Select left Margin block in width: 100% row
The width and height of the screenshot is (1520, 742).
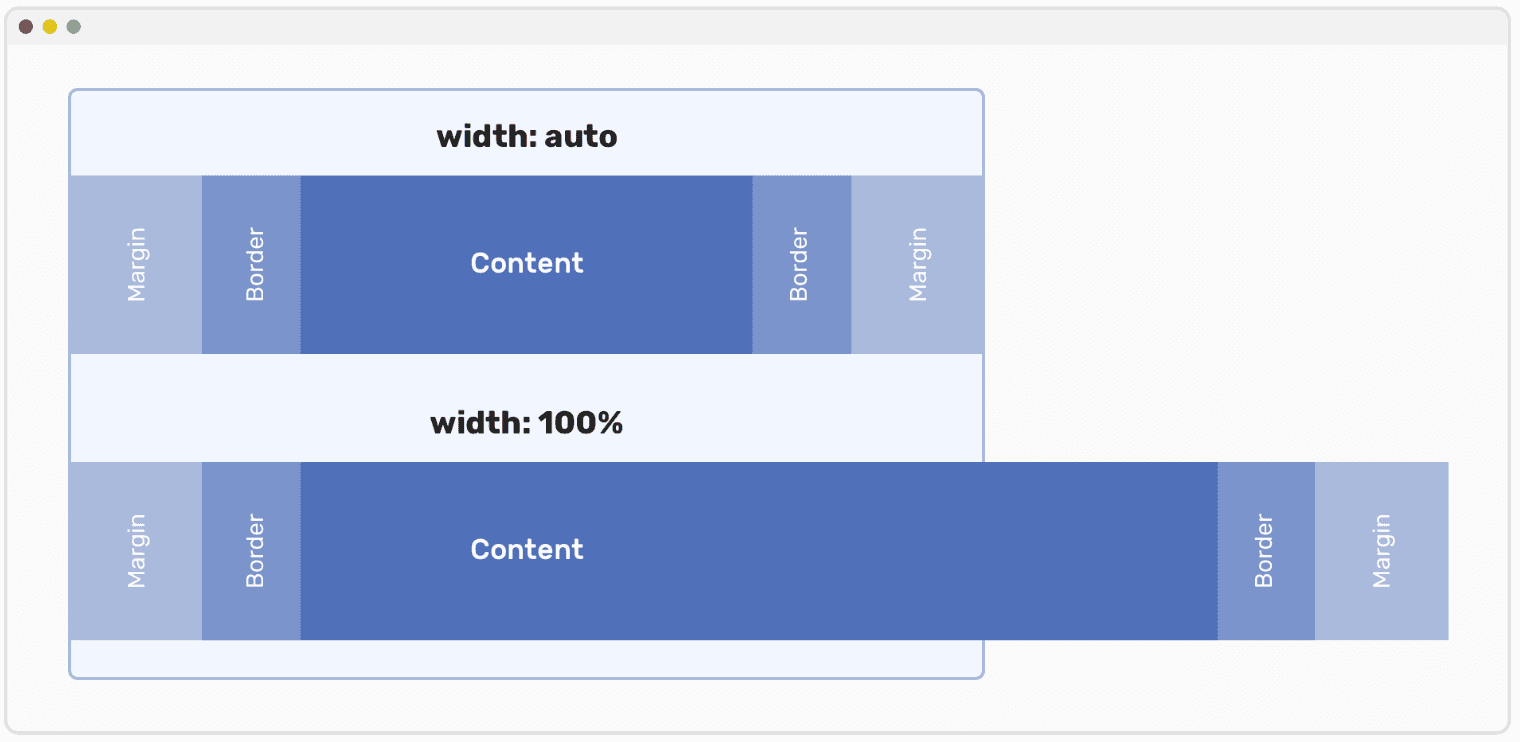coord(136,551)
